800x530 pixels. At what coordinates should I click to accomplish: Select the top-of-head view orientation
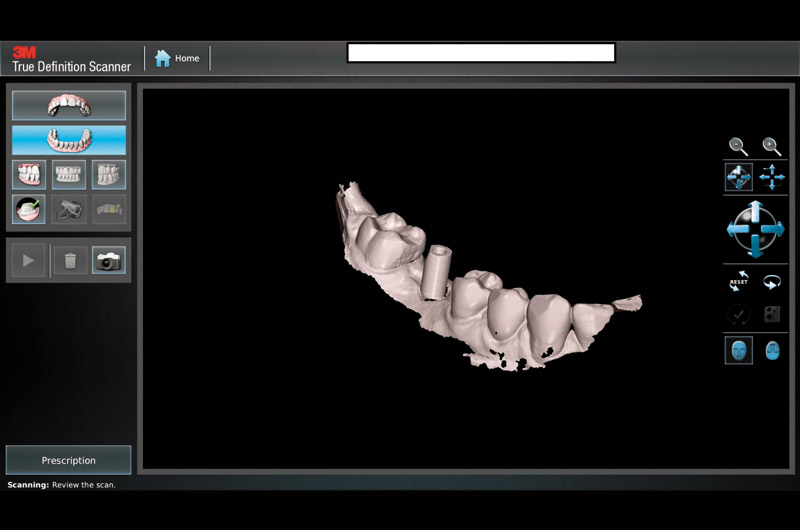tap(772, 350)
